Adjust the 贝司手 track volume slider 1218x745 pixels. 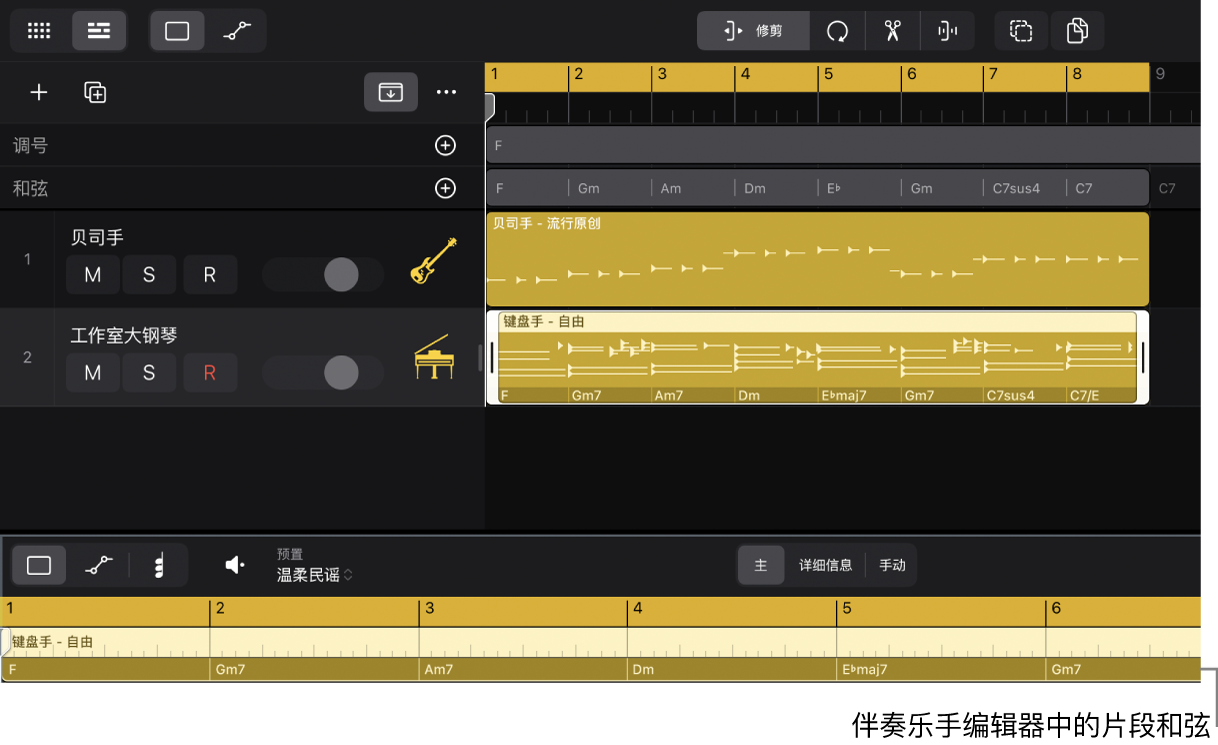pyautogui.click(x=323, y=275)
